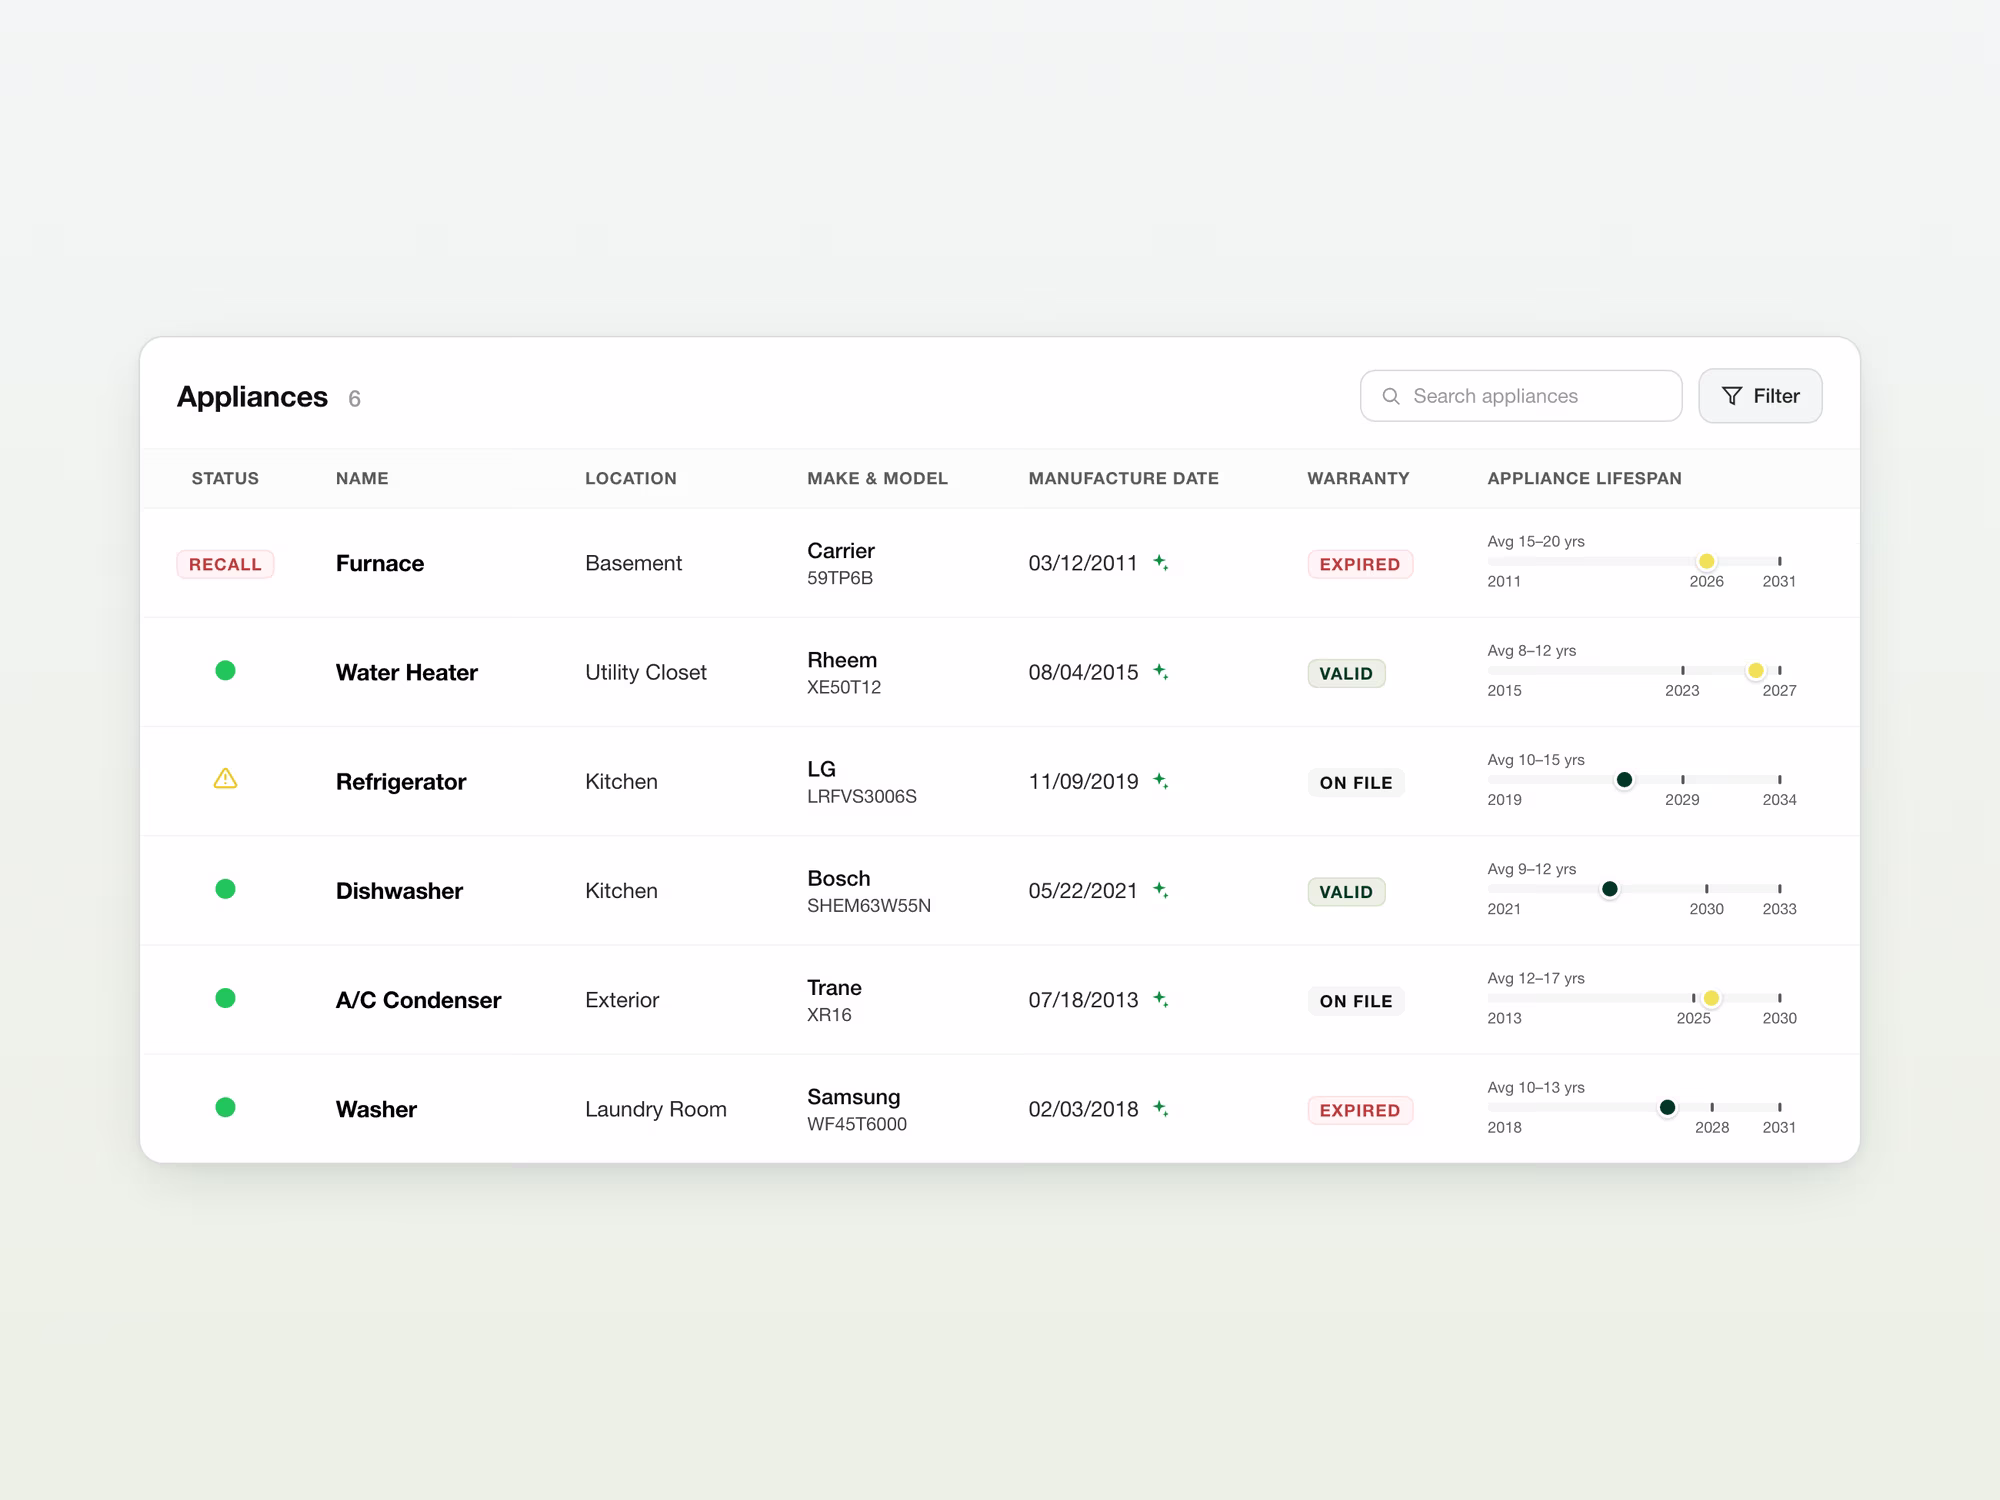Click the dark lifespan marker for Washer
The width and height of the screenshot is (2000, 1500).
pyautogui.click(x=1667, y=1107)
